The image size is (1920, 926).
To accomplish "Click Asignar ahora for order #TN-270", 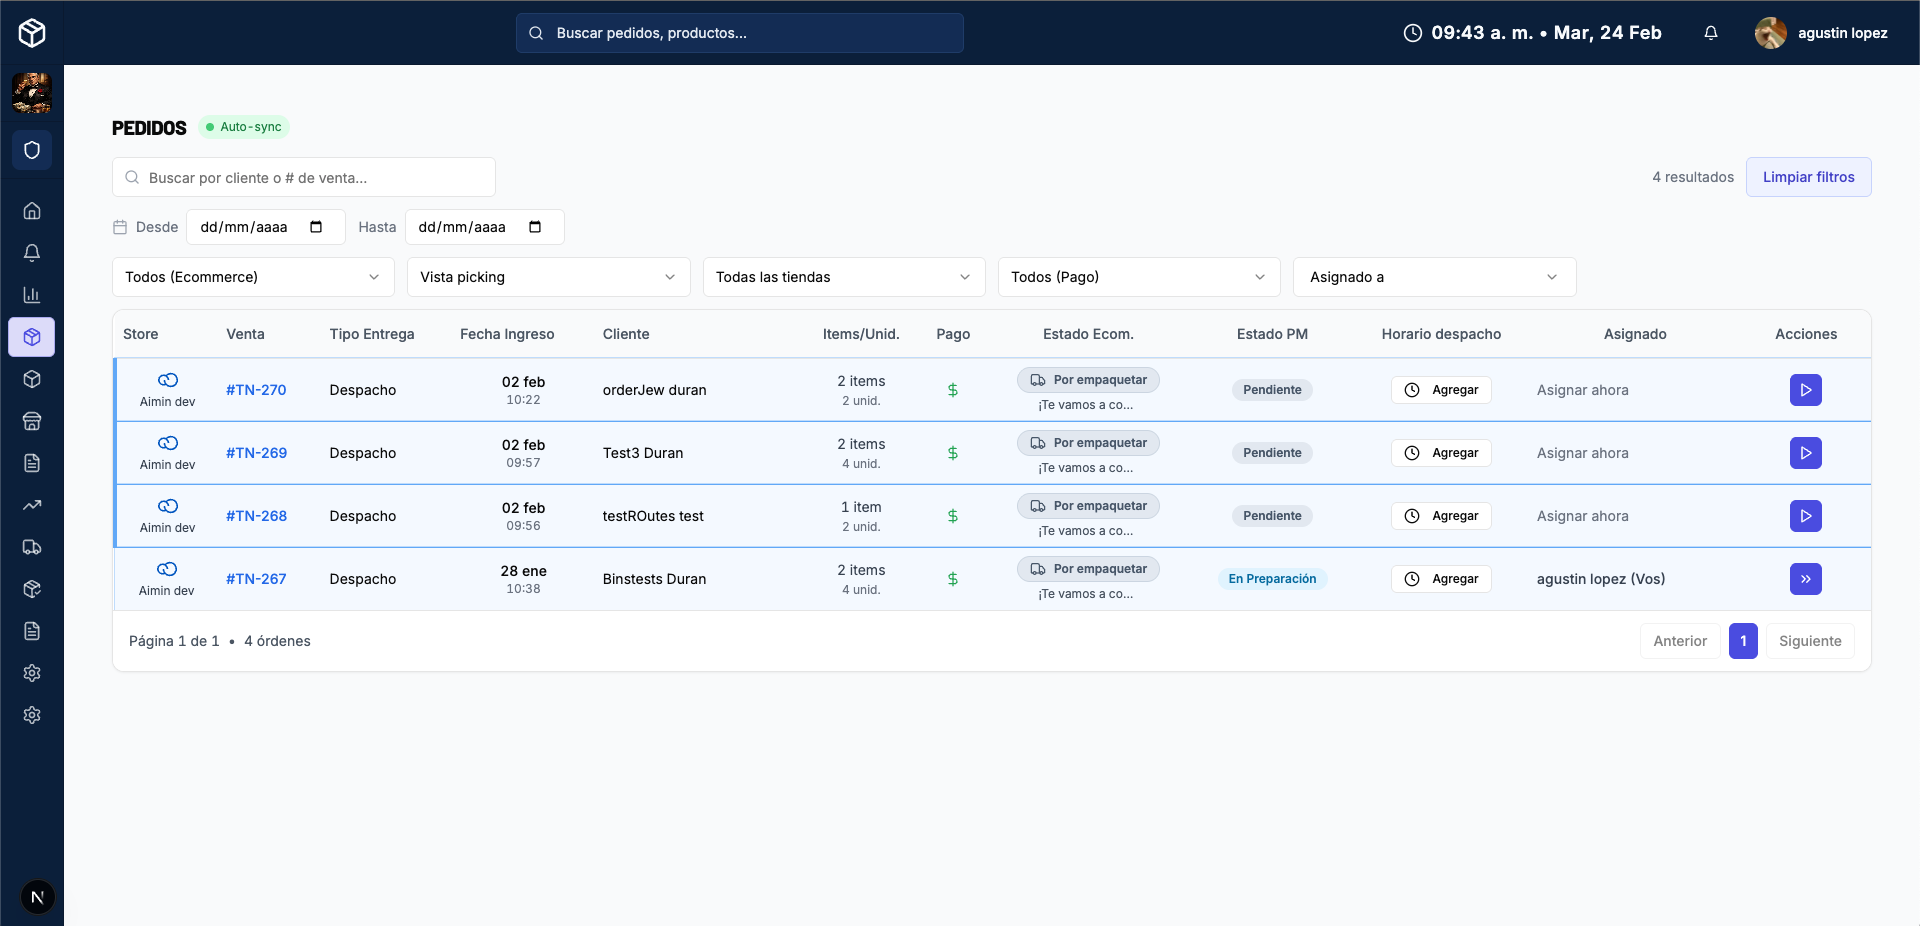I will (1582, 390).
